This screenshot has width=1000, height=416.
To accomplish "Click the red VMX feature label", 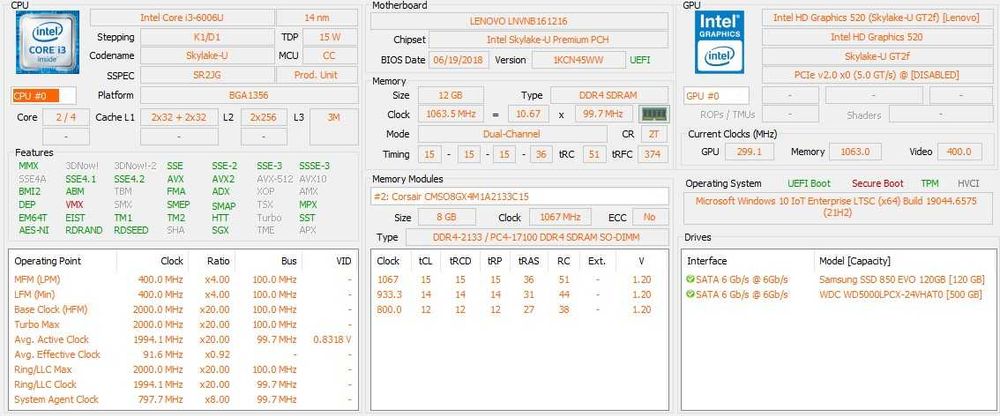I will coord(75,205).
